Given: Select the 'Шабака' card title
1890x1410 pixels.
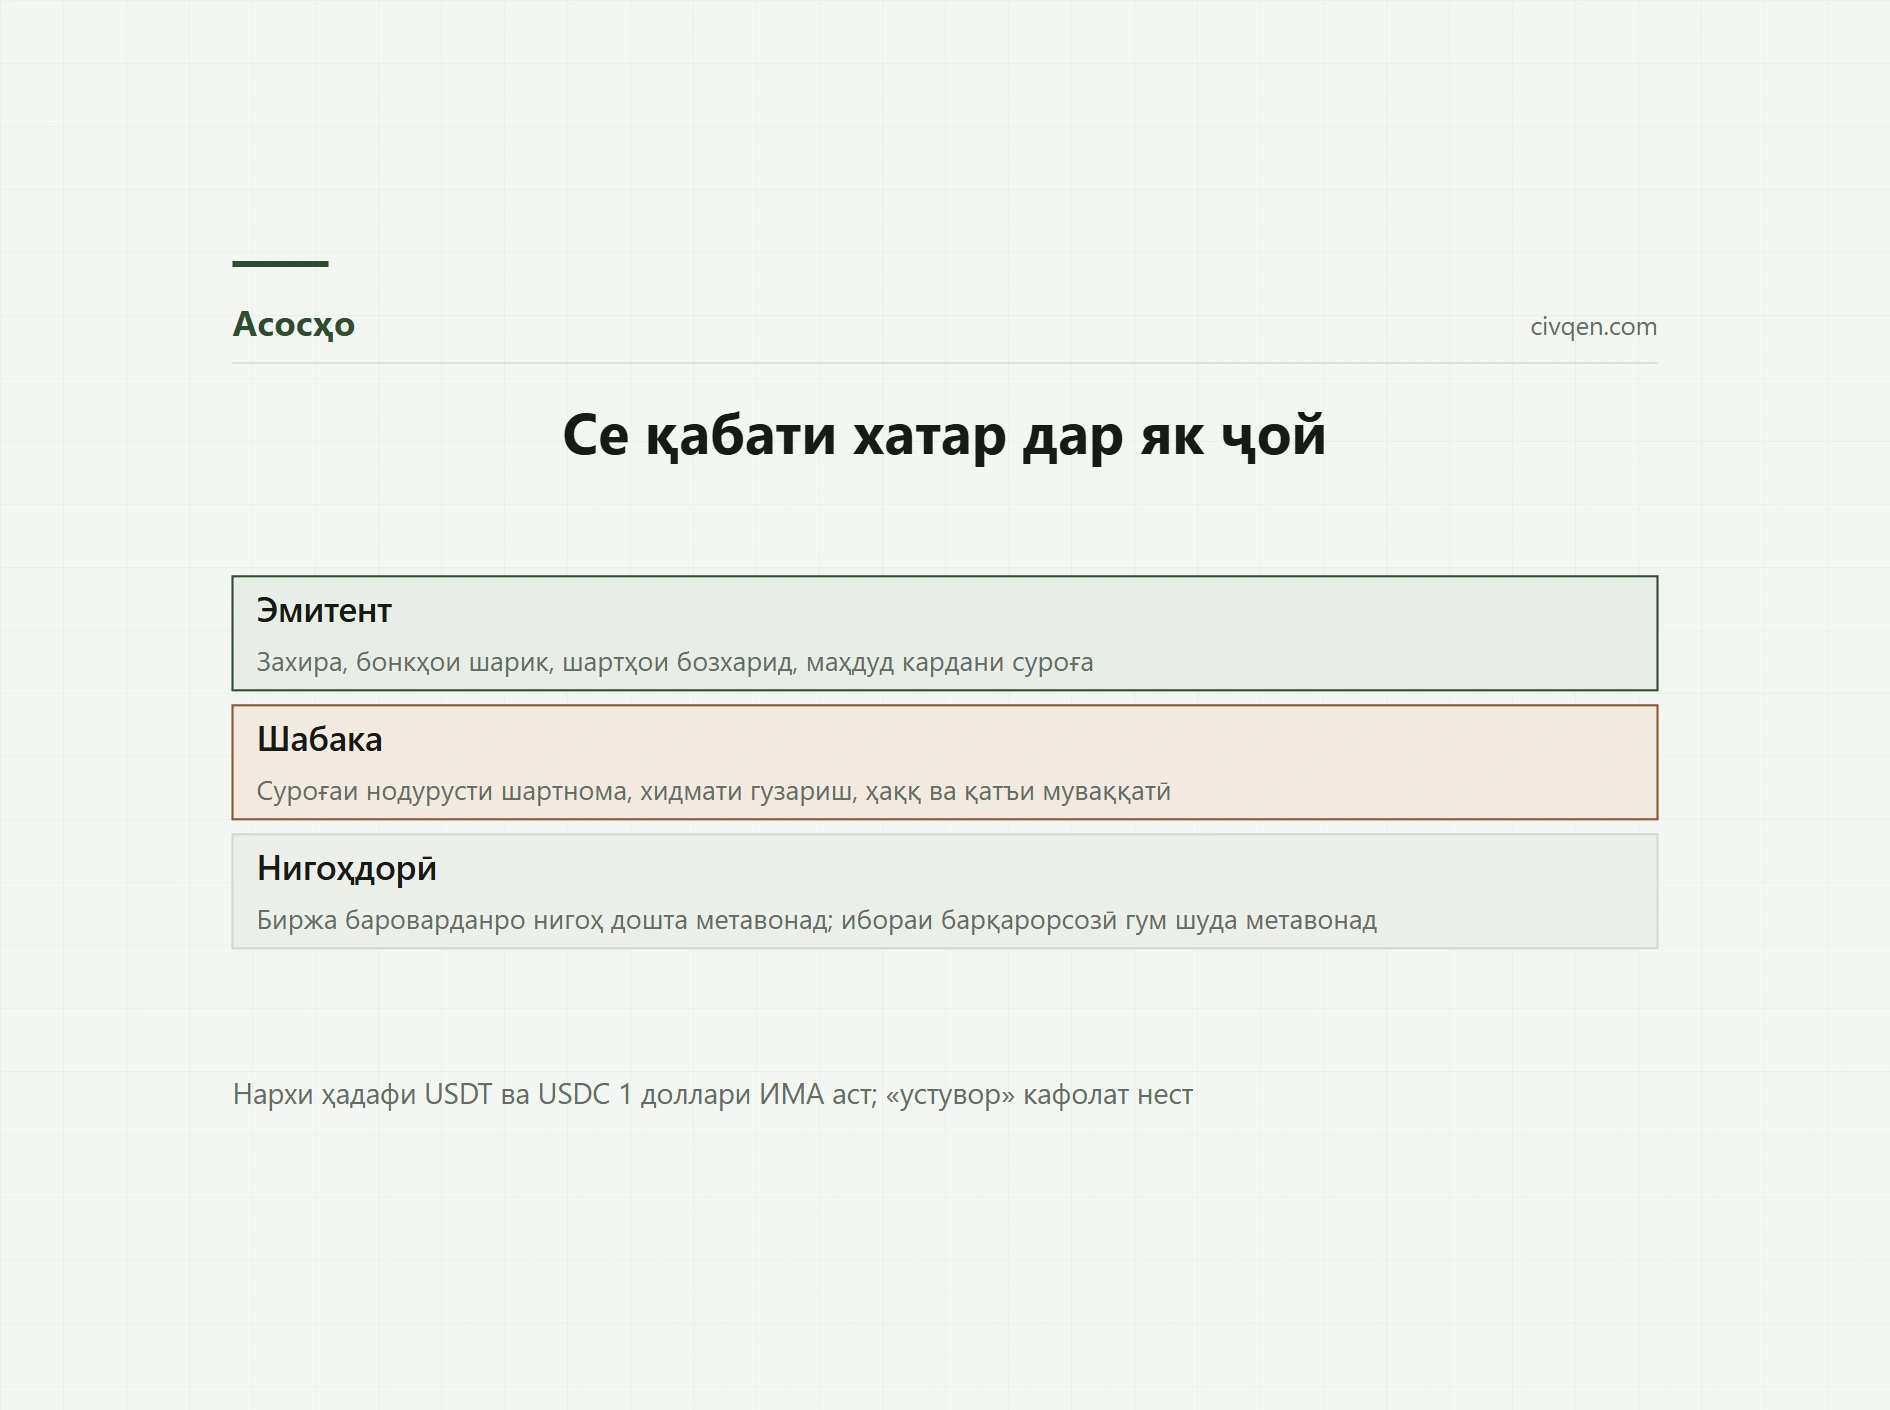Looking at the screenshot, I should (320, 739).
